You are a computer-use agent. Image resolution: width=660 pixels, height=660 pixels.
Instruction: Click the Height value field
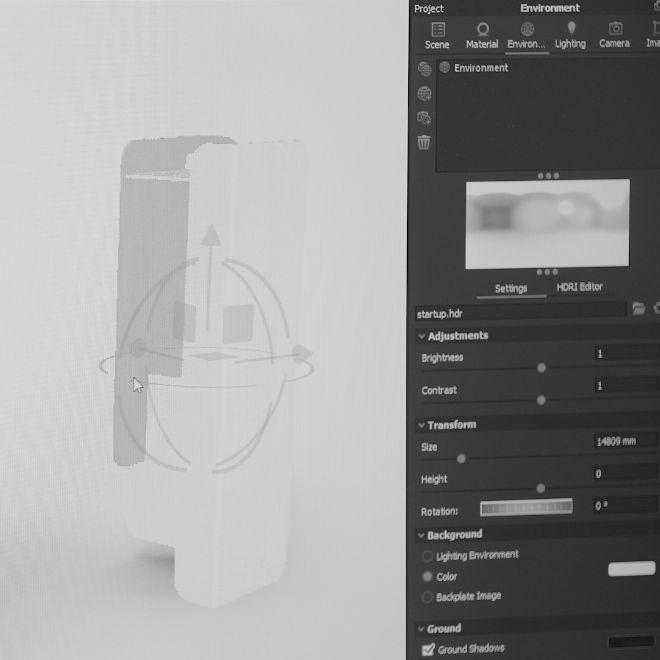(x=625, y=474)
